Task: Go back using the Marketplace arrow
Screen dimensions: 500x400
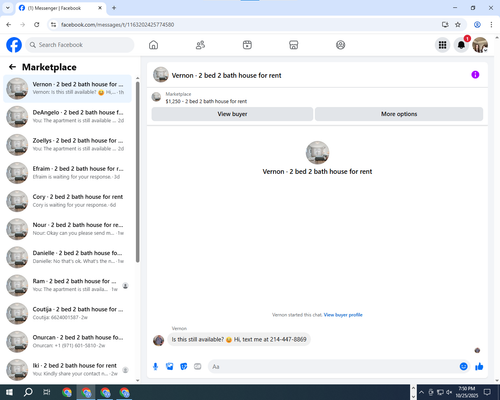Action: pos(12,67)
